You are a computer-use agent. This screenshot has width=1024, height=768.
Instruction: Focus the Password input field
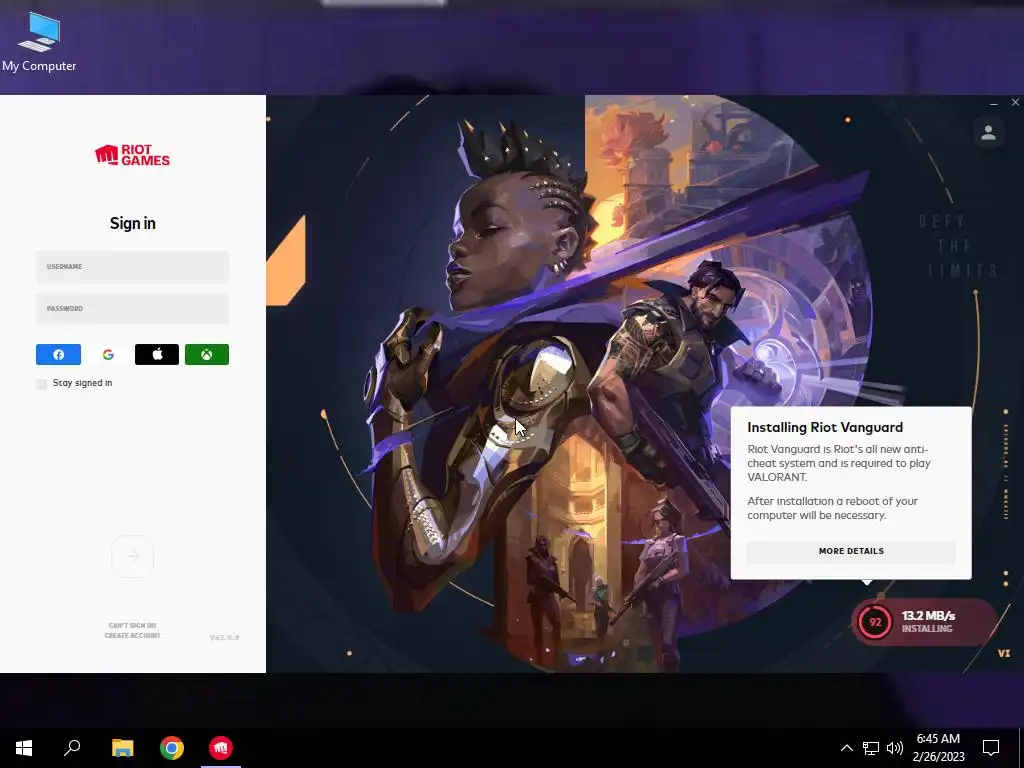(133, 308)
